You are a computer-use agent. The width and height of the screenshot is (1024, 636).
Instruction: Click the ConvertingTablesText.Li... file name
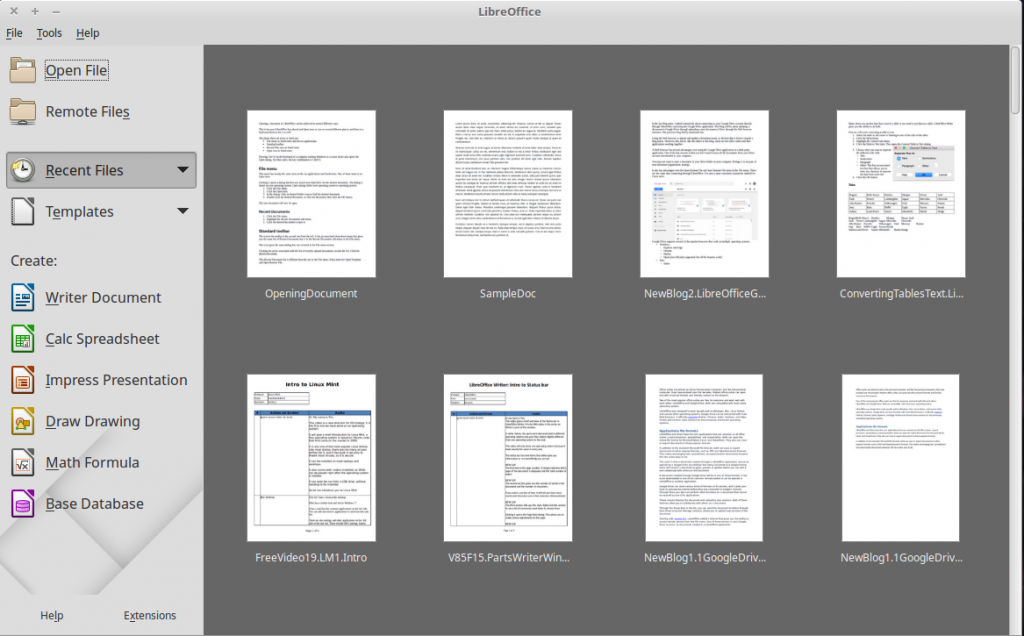(901, 294)
